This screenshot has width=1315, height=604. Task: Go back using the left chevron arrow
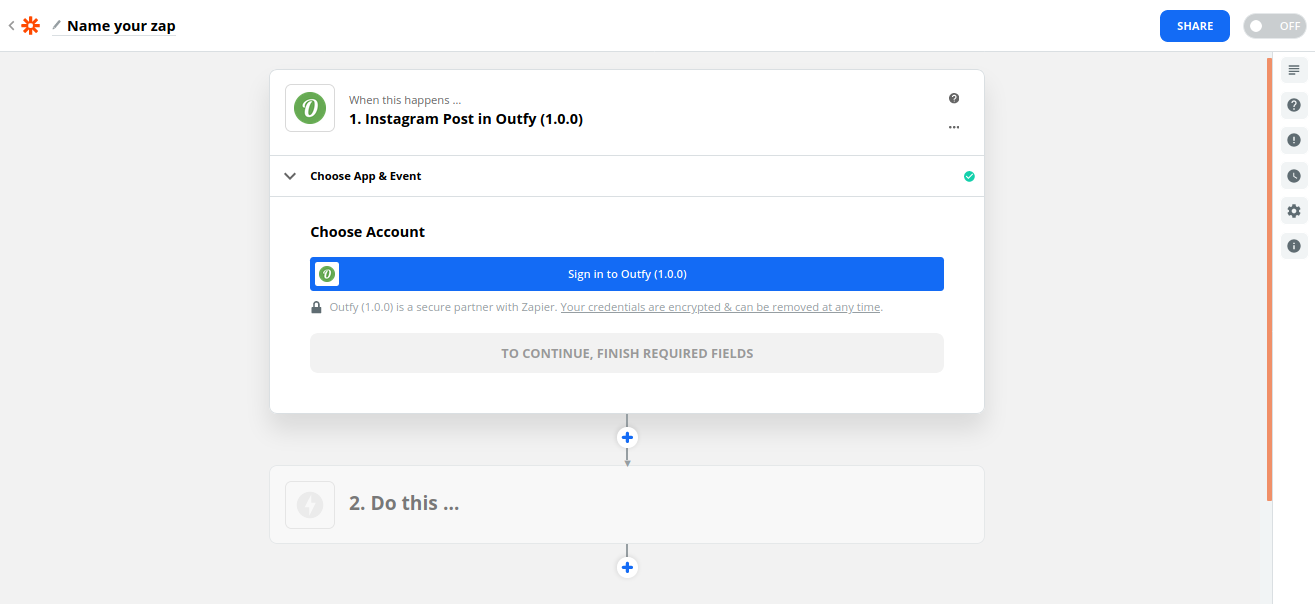tap(11, 26)
